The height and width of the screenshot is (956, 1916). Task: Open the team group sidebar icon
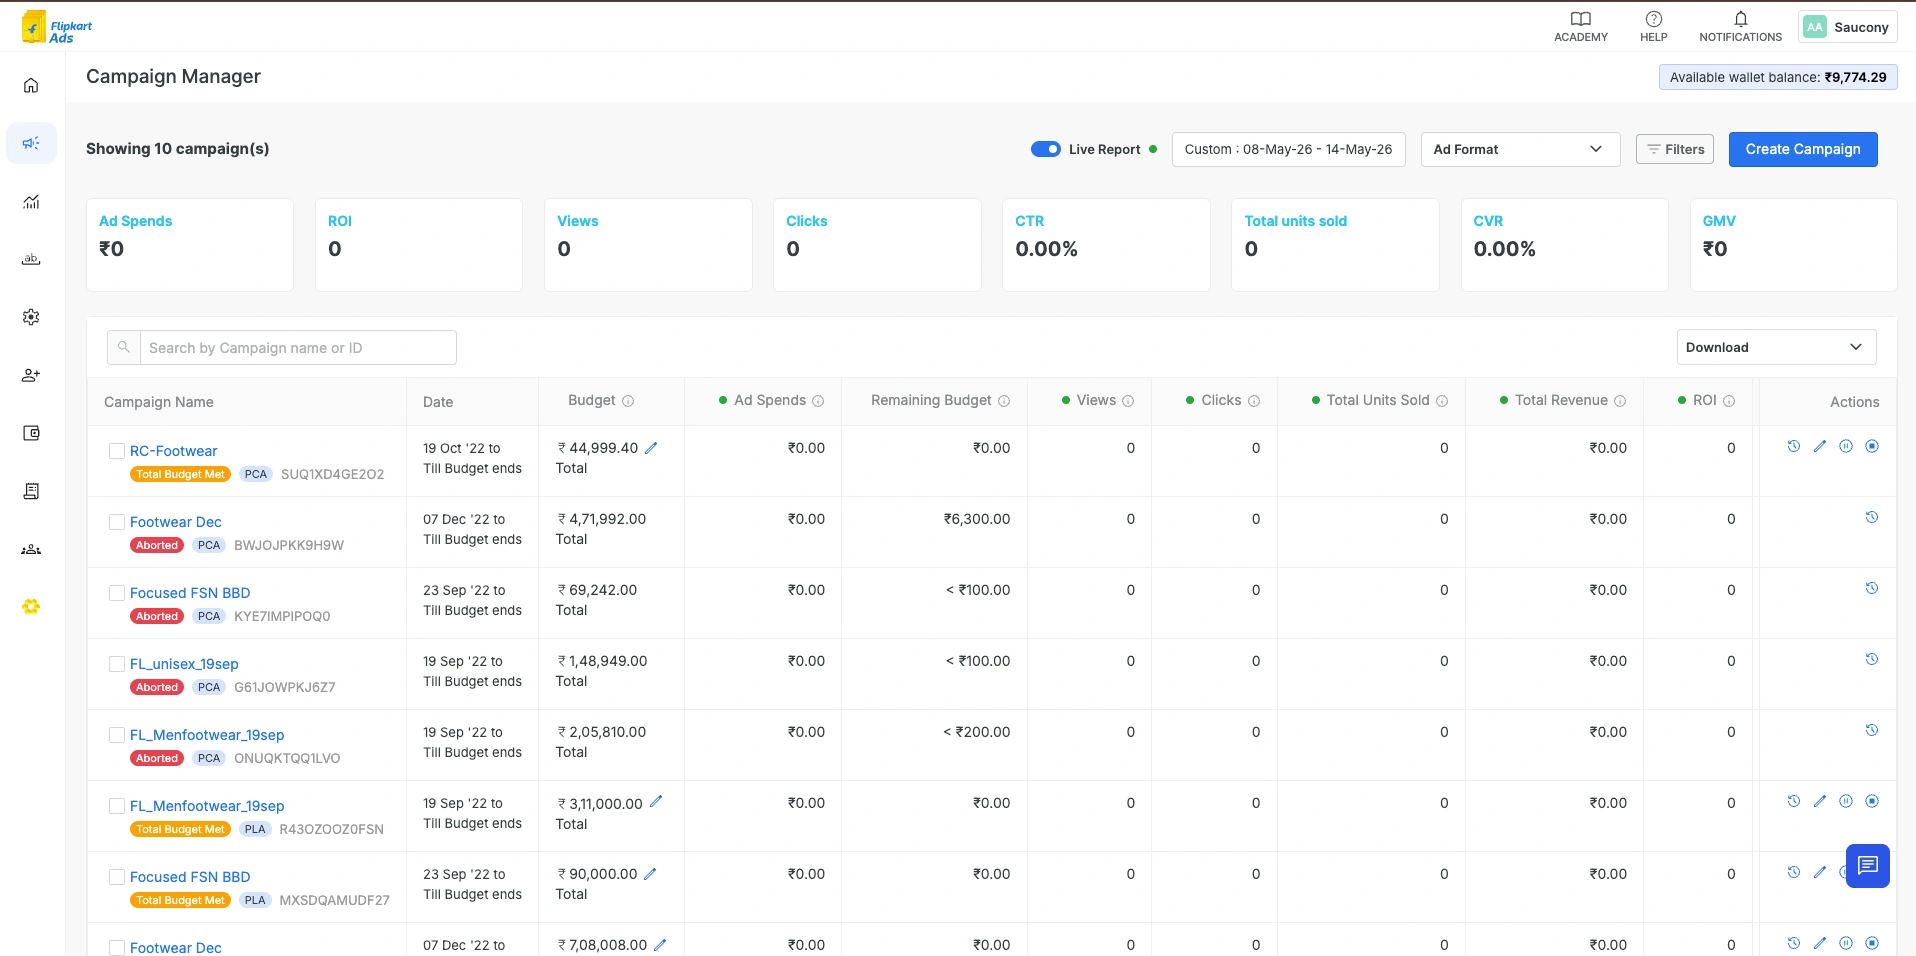coord(31,549)
